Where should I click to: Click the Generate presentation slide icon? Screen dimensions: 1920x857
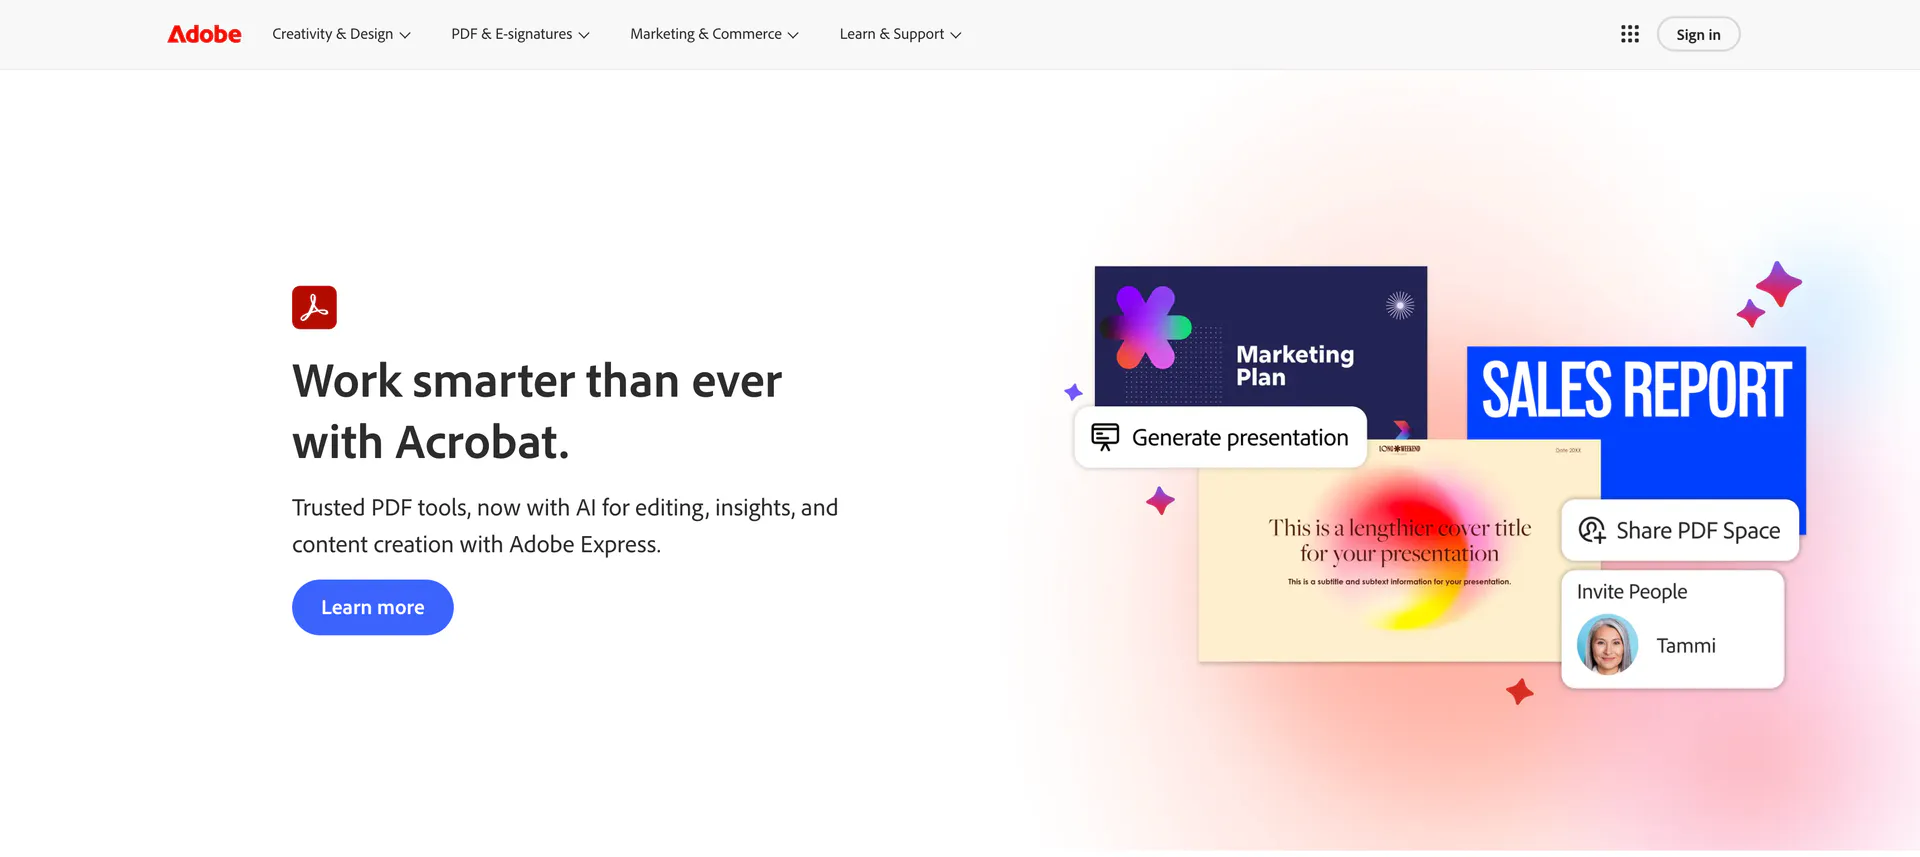point(1105,437)
